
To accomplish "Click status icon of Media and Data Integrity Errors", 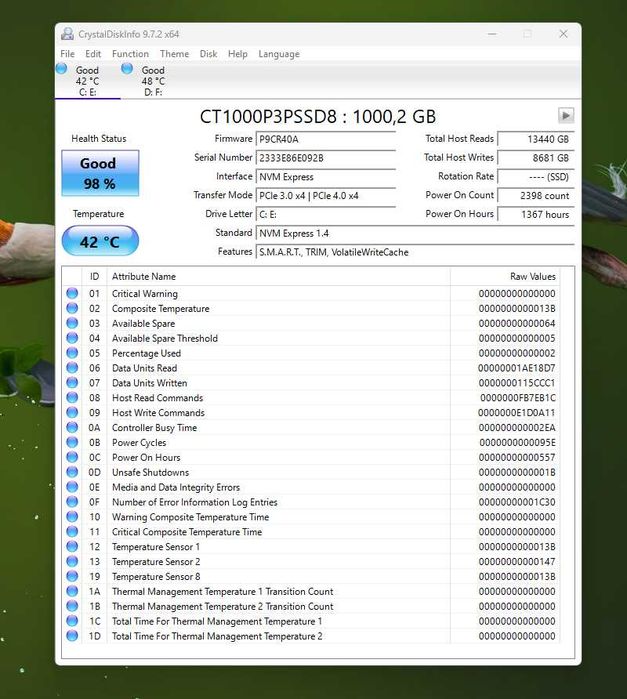I will [x=72, y=487].
